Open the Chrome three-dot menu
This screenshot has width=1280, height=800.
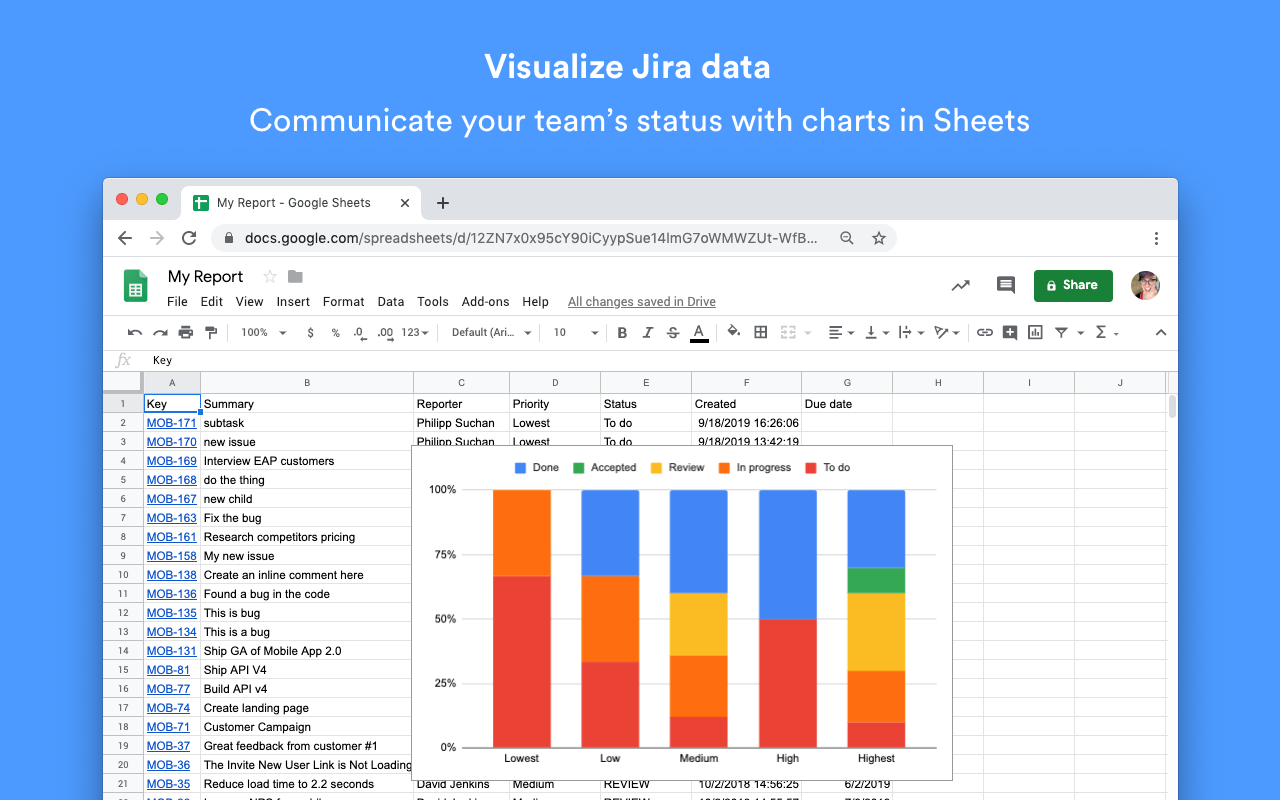click(1156, 238)
